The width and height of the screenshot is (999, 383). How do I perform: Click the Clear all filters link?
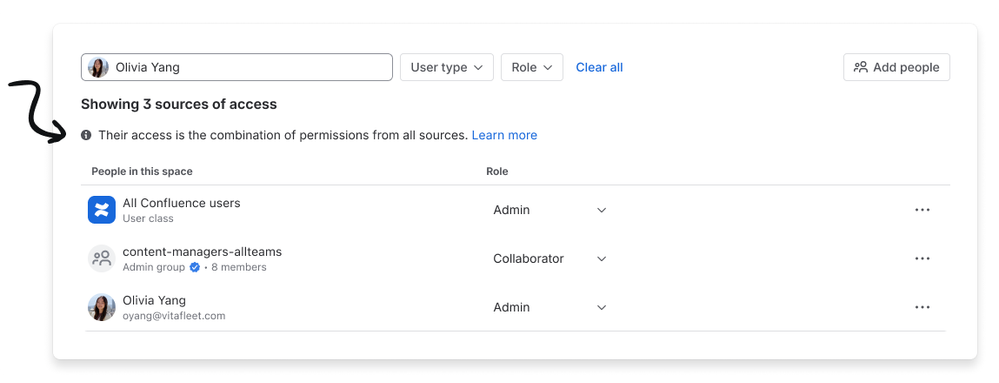600,68
